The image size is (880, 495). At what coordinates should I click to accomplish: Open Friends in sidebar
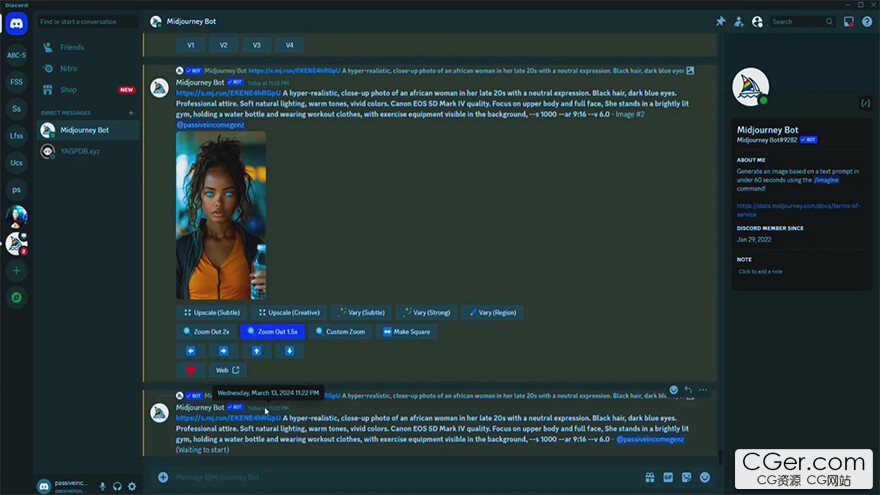(x=88, y=47)
